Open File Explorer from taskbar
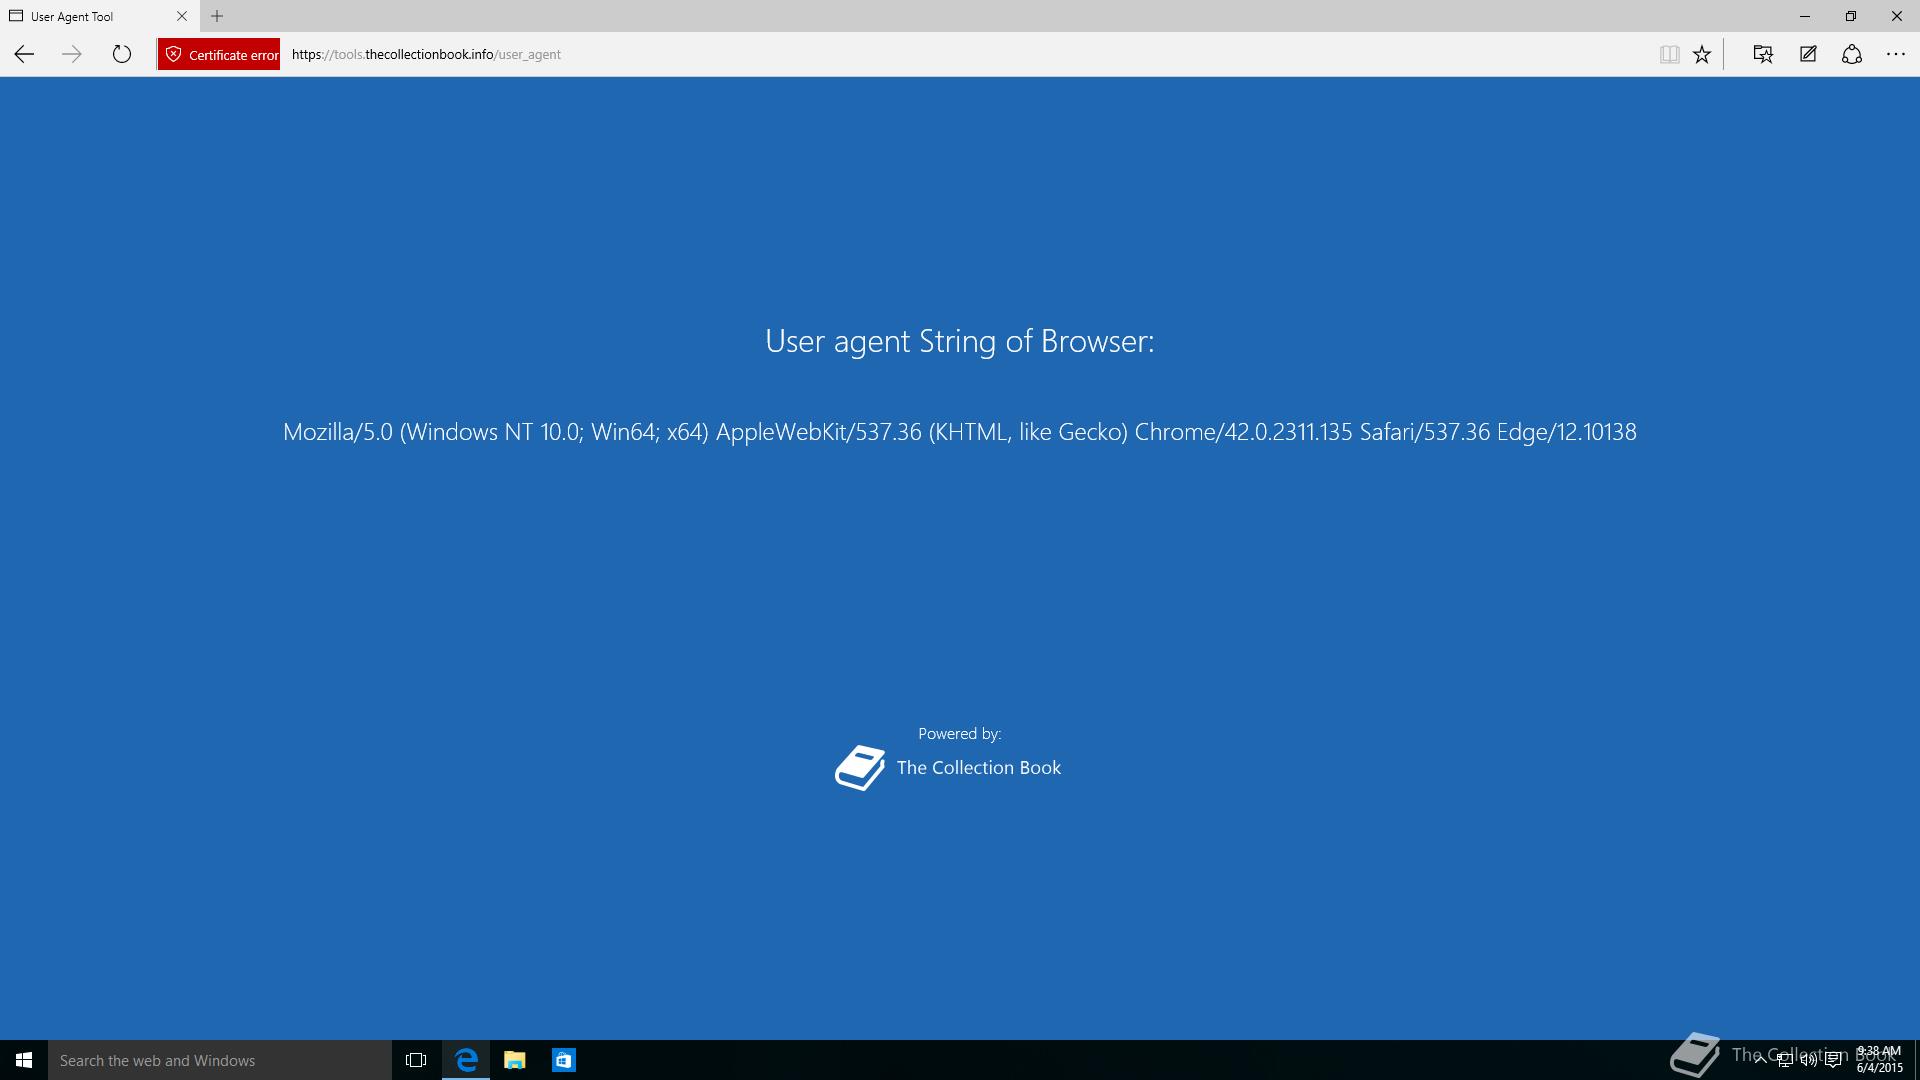Viewport: 1920px width, 1080px height. (x=515, y=1060)
